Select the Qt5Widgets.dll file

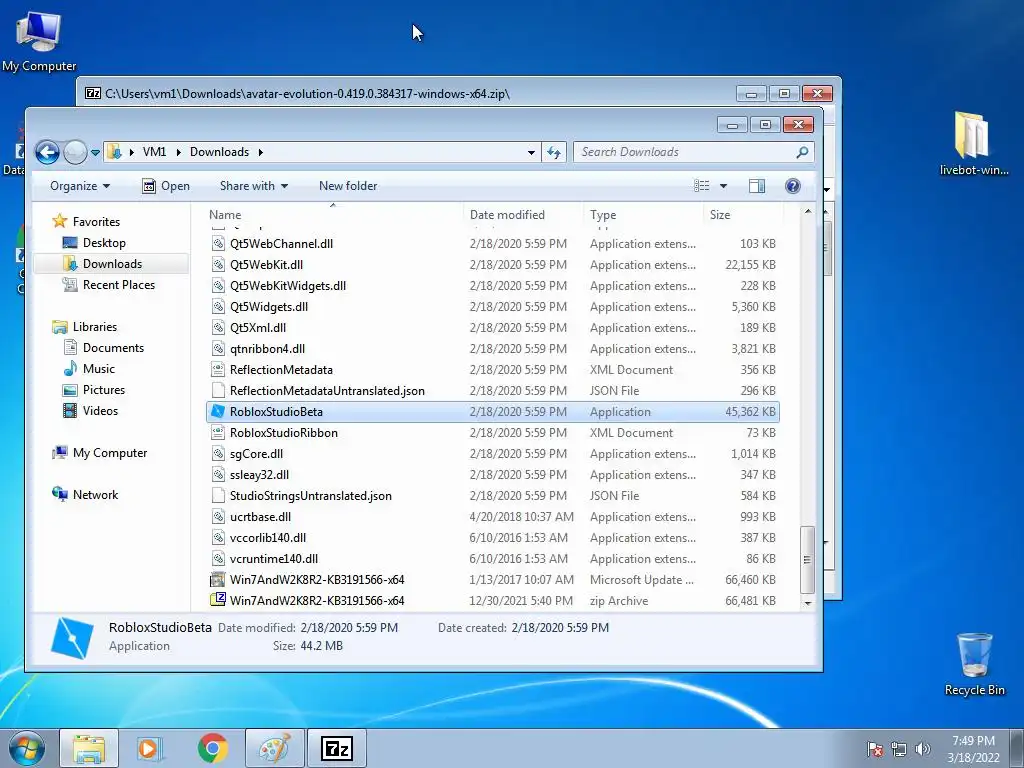pos(268,306)
